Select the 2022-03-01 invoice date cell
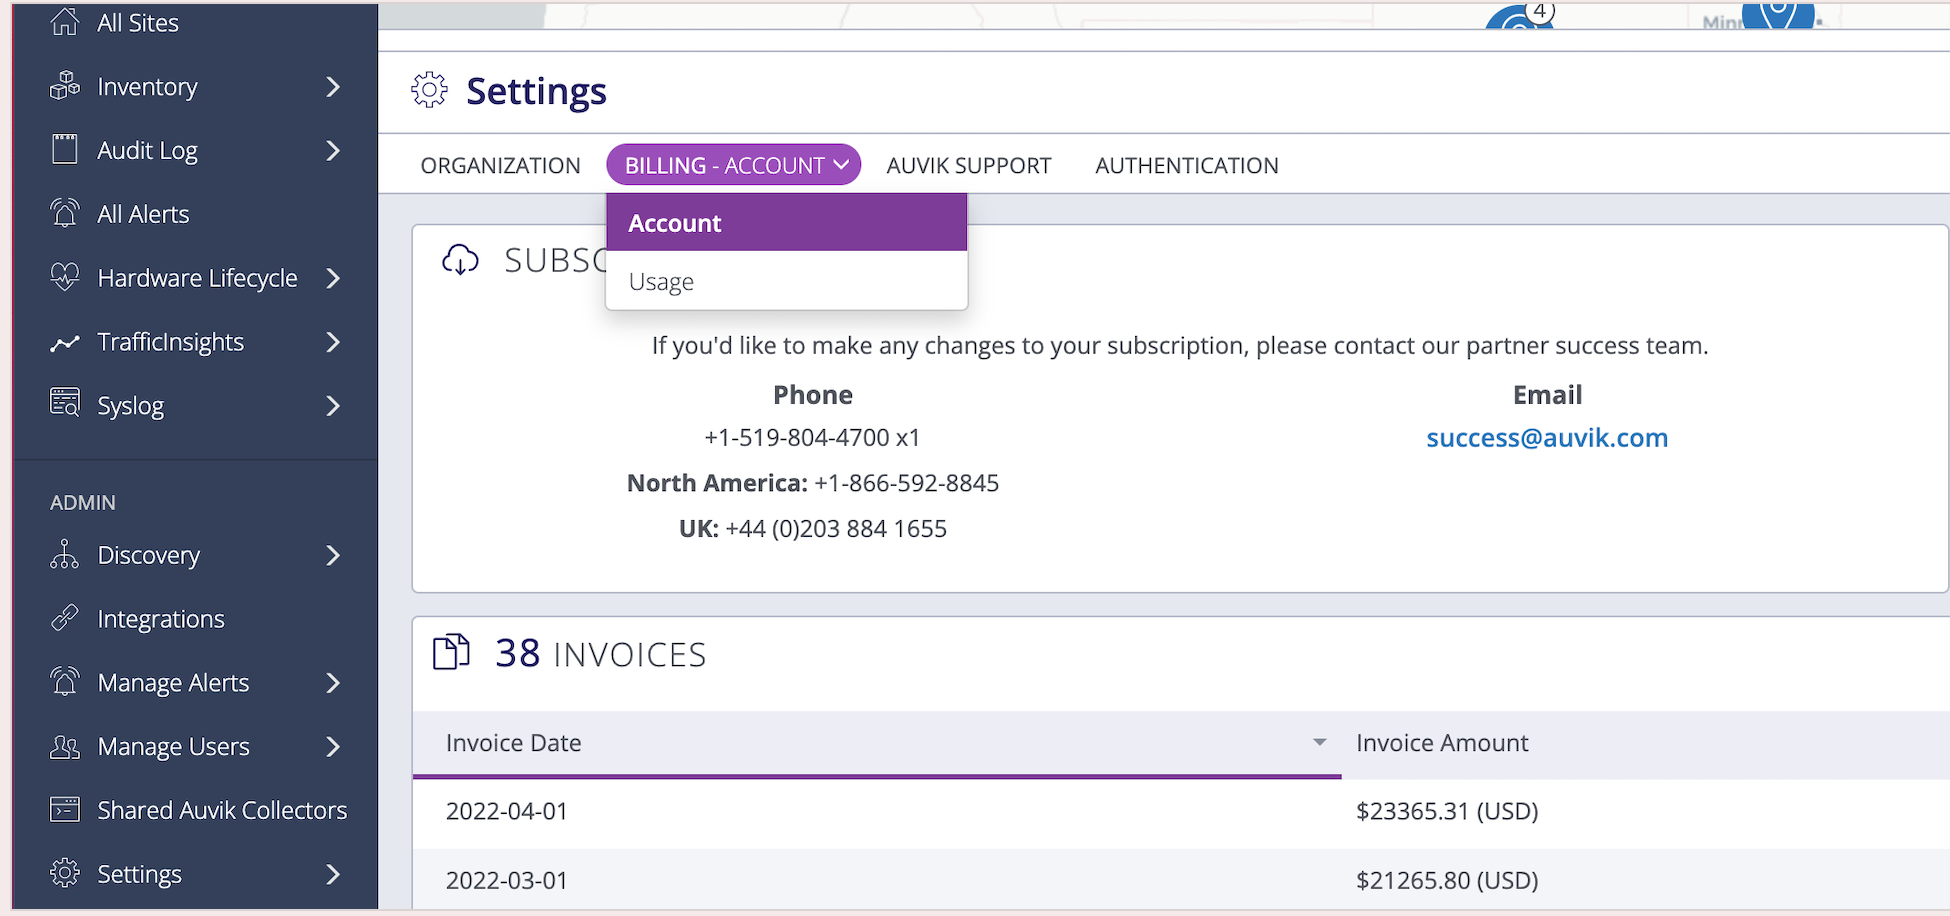 click(507, 880)
